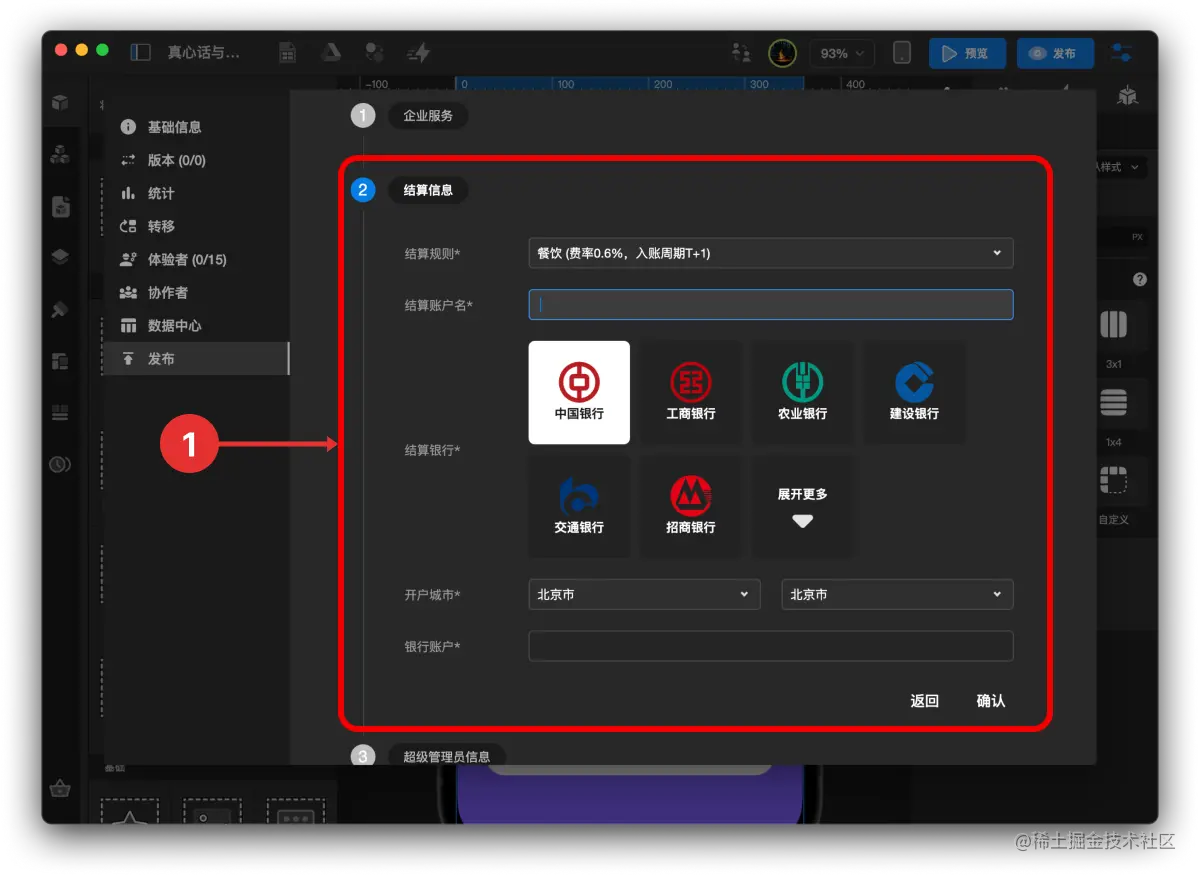Click the 返回 back button
1200x876 pixels.
pyautogui.click(x=924, y=701)
